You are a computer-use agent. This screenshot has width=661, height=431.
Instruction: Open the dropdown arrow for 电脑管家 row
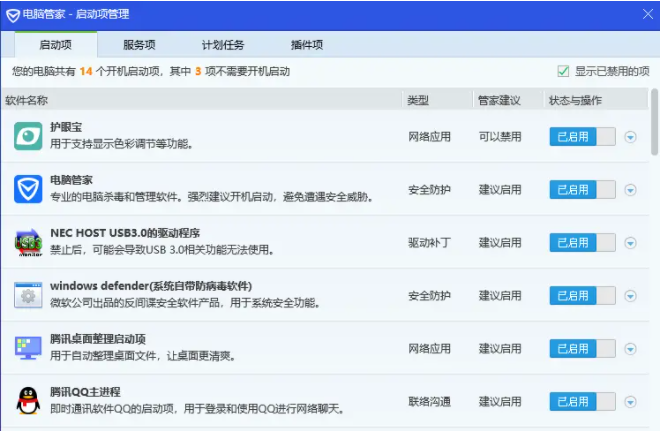(x=630, y=190)
